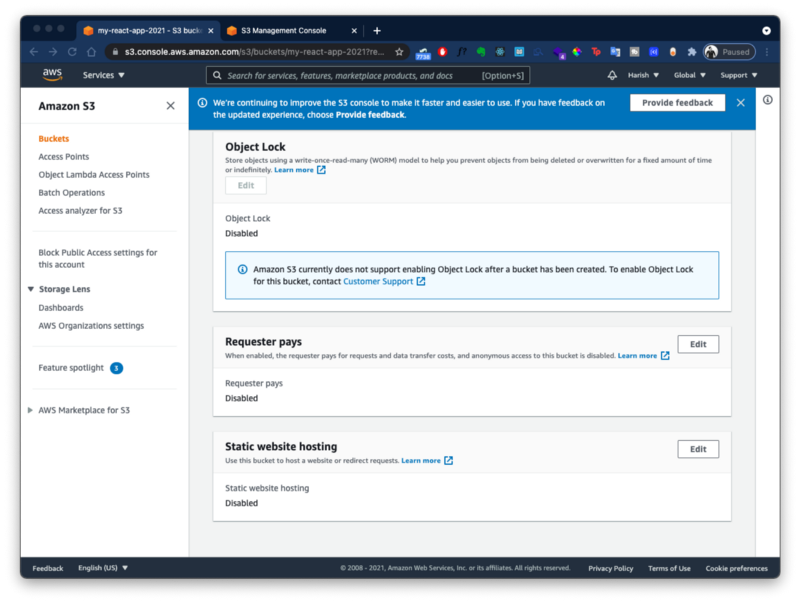Open external link icon beside Customer Support

point(421,281)
